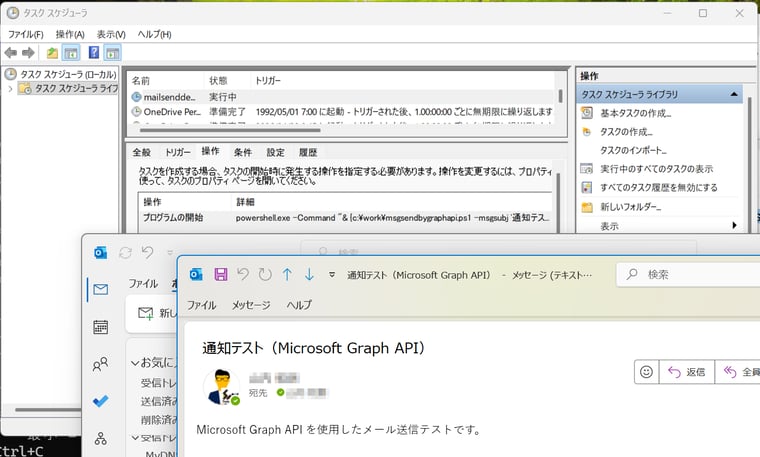760x457 pixels.
Task: Select タスク スケジューラ (ローカル) tree root
Action: pos(61,74)
